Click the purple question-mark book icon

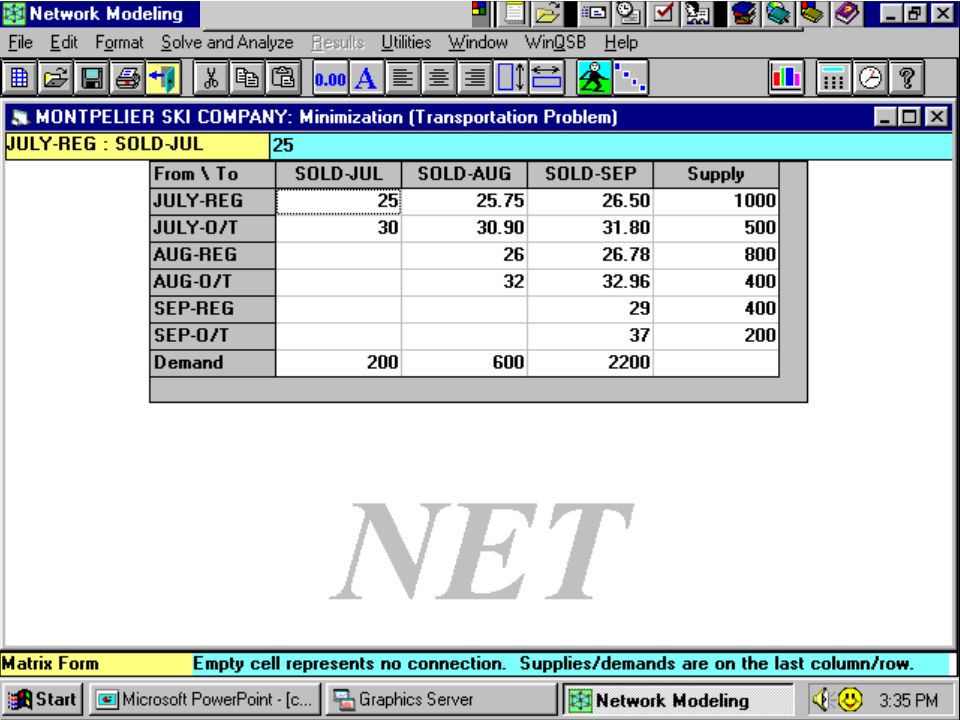click(x=847, y=13)
